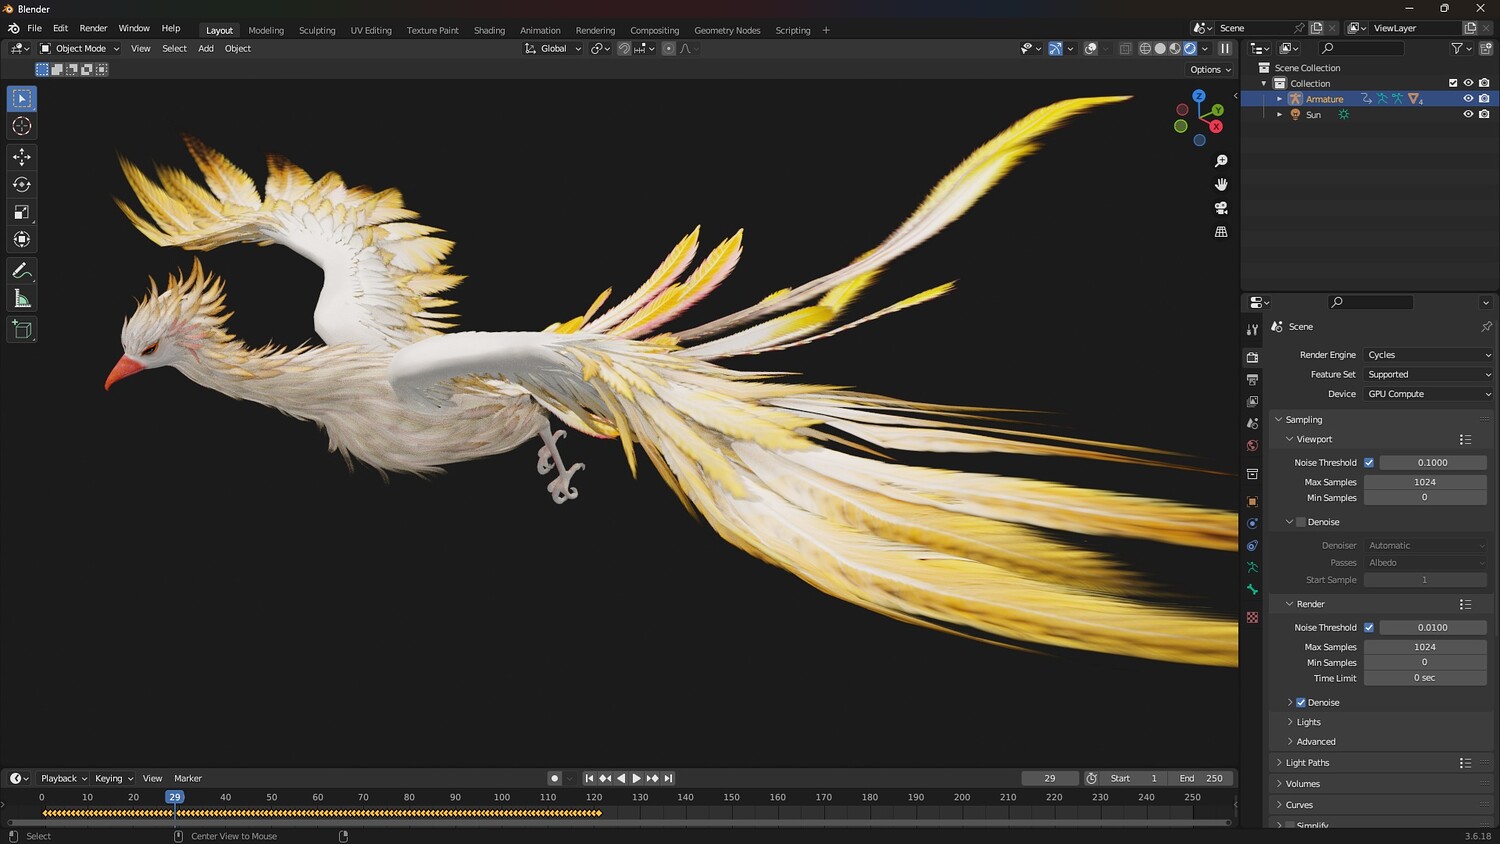Screen dimensions: 1500x844
Task: Hide the Sun in viewport
Action: (x=1468, y=115)
